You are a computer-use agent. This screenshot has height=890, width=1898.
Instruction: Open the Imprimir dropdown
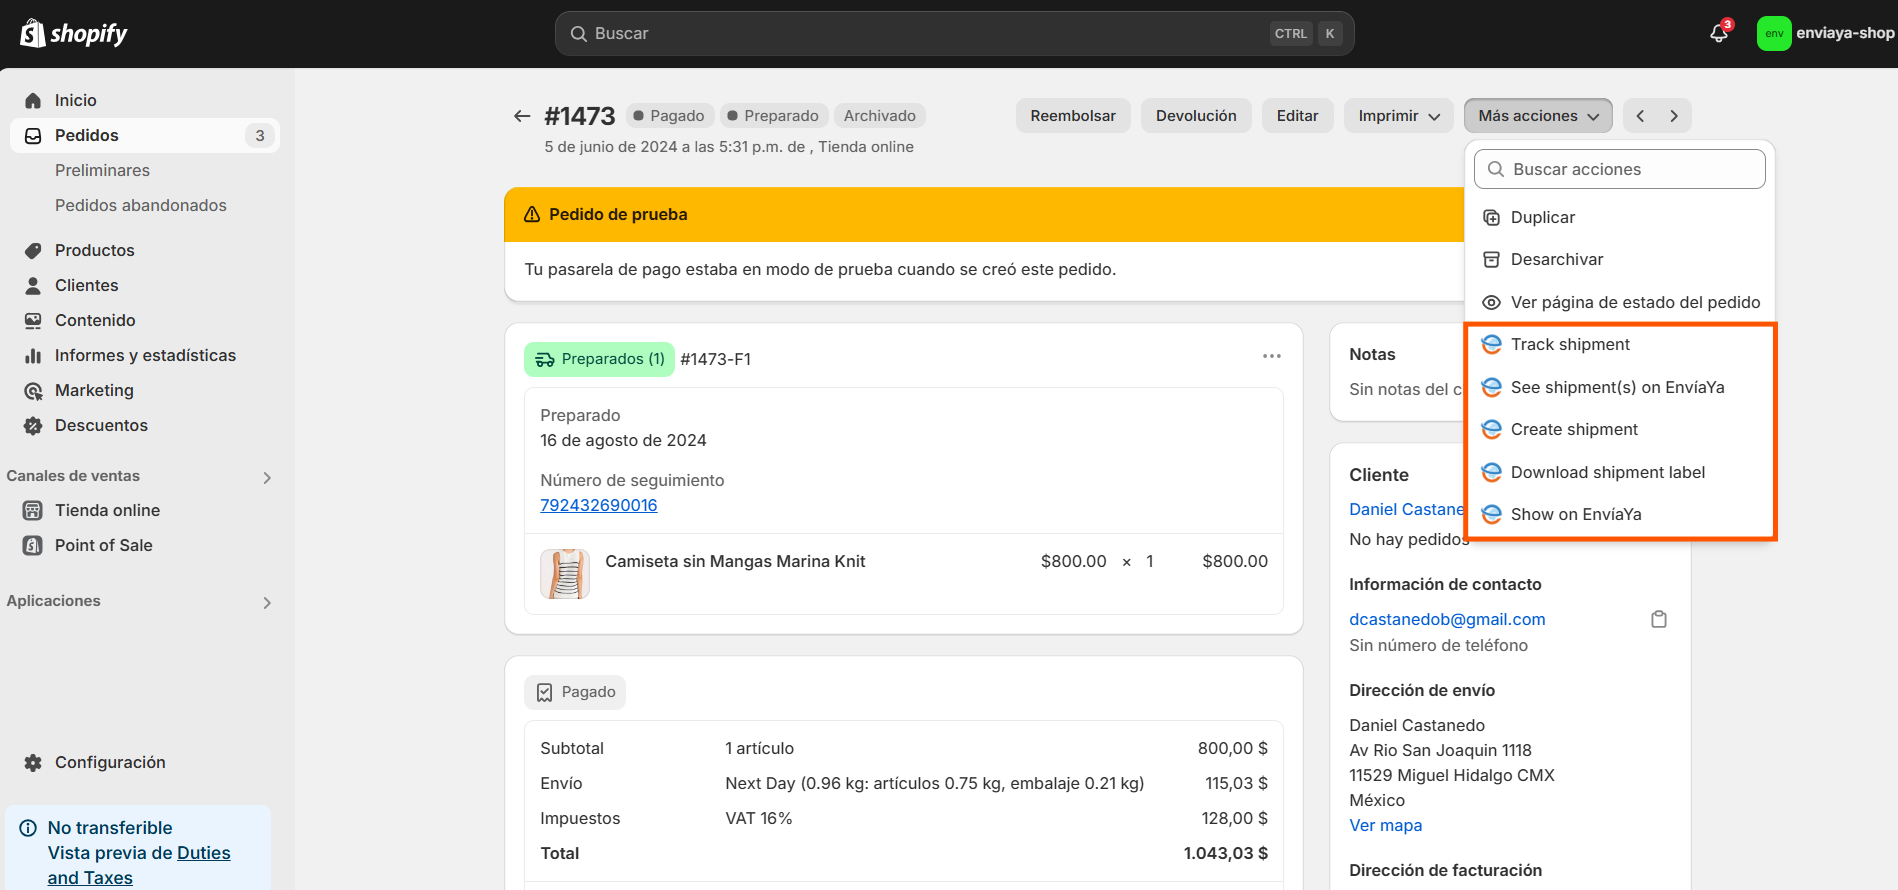[x=1398, y=116]
